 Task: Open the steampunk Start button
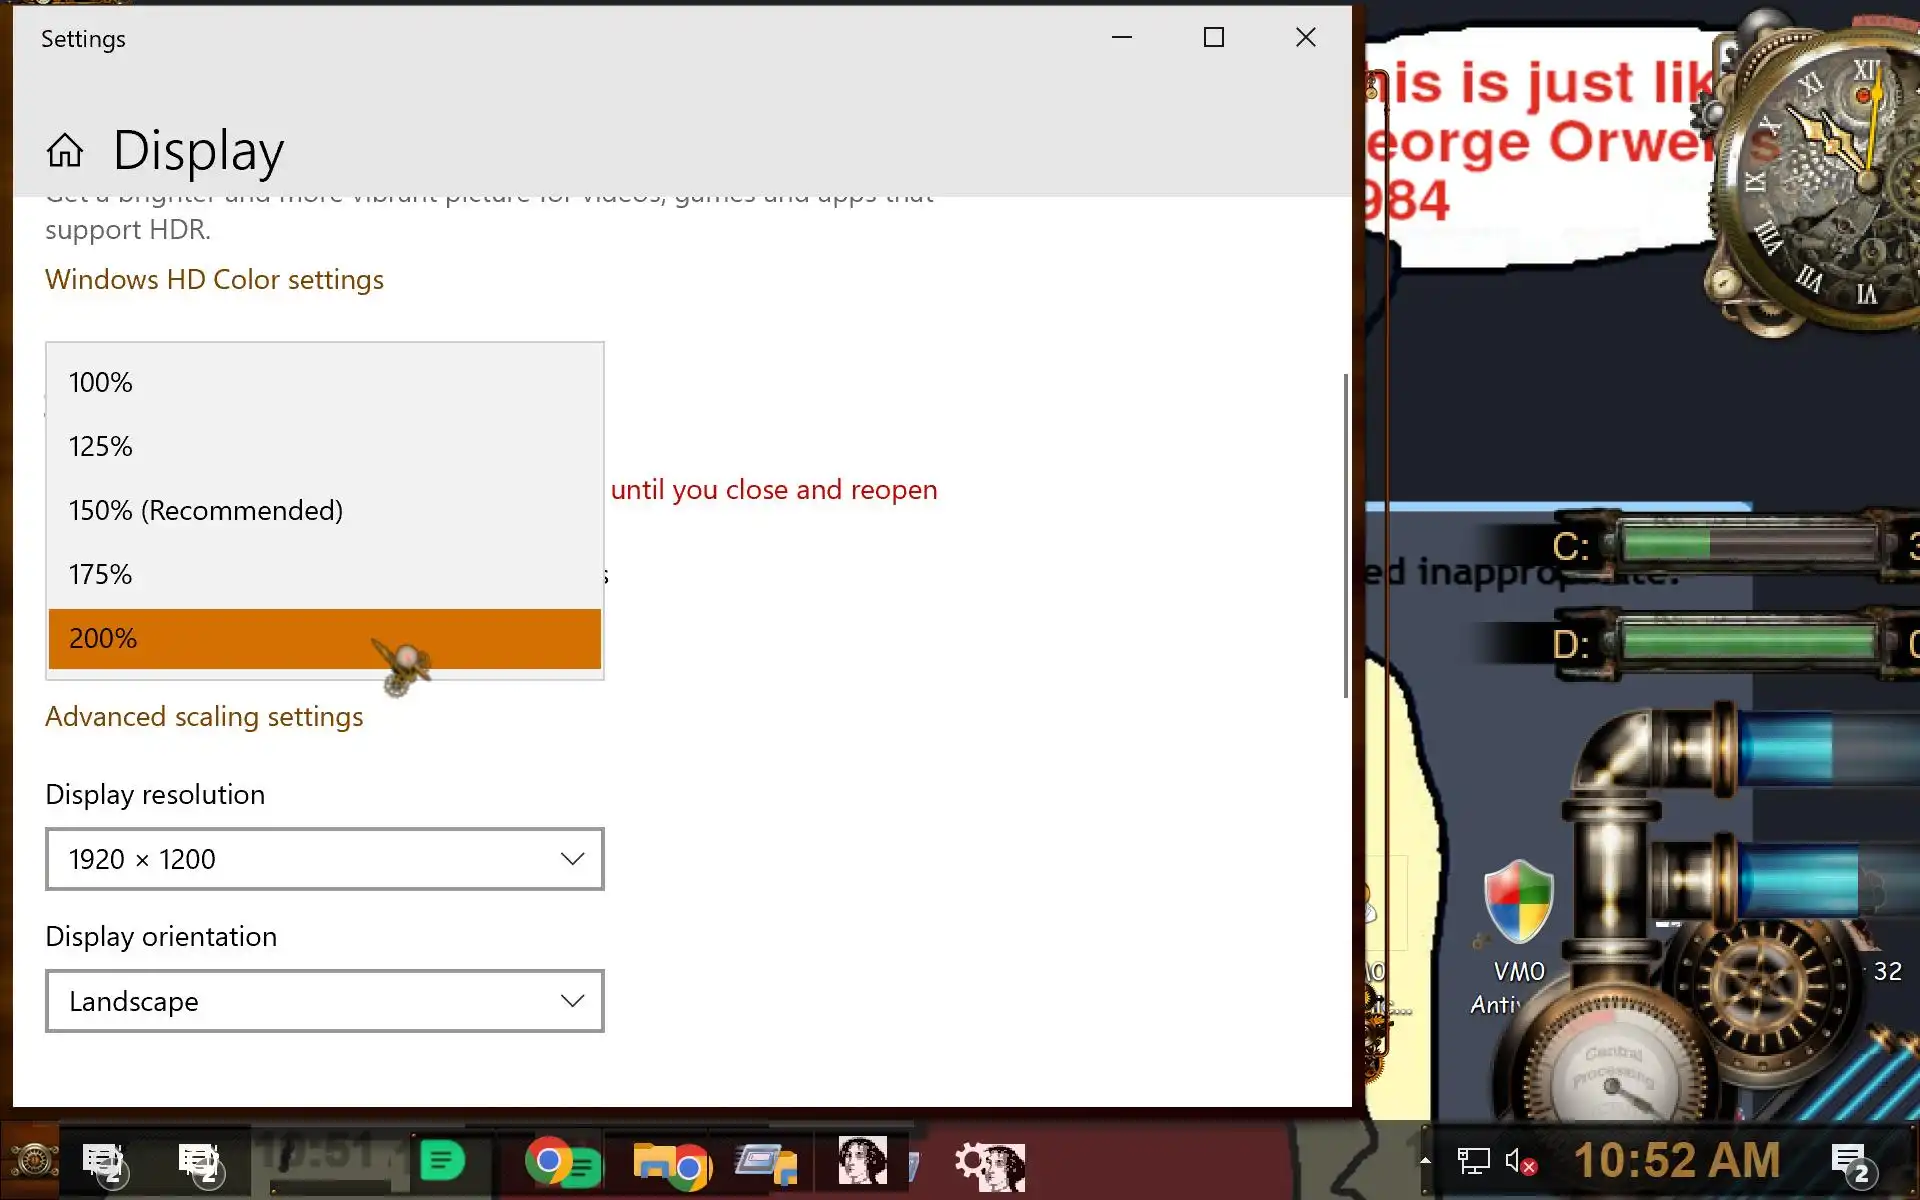[33, 1162]
